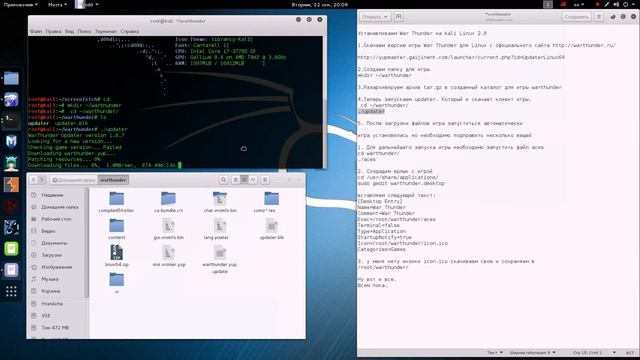Open the VSE volume in sidebar
The width and height of the screenshot is (640, 360).
click(45, 316)
